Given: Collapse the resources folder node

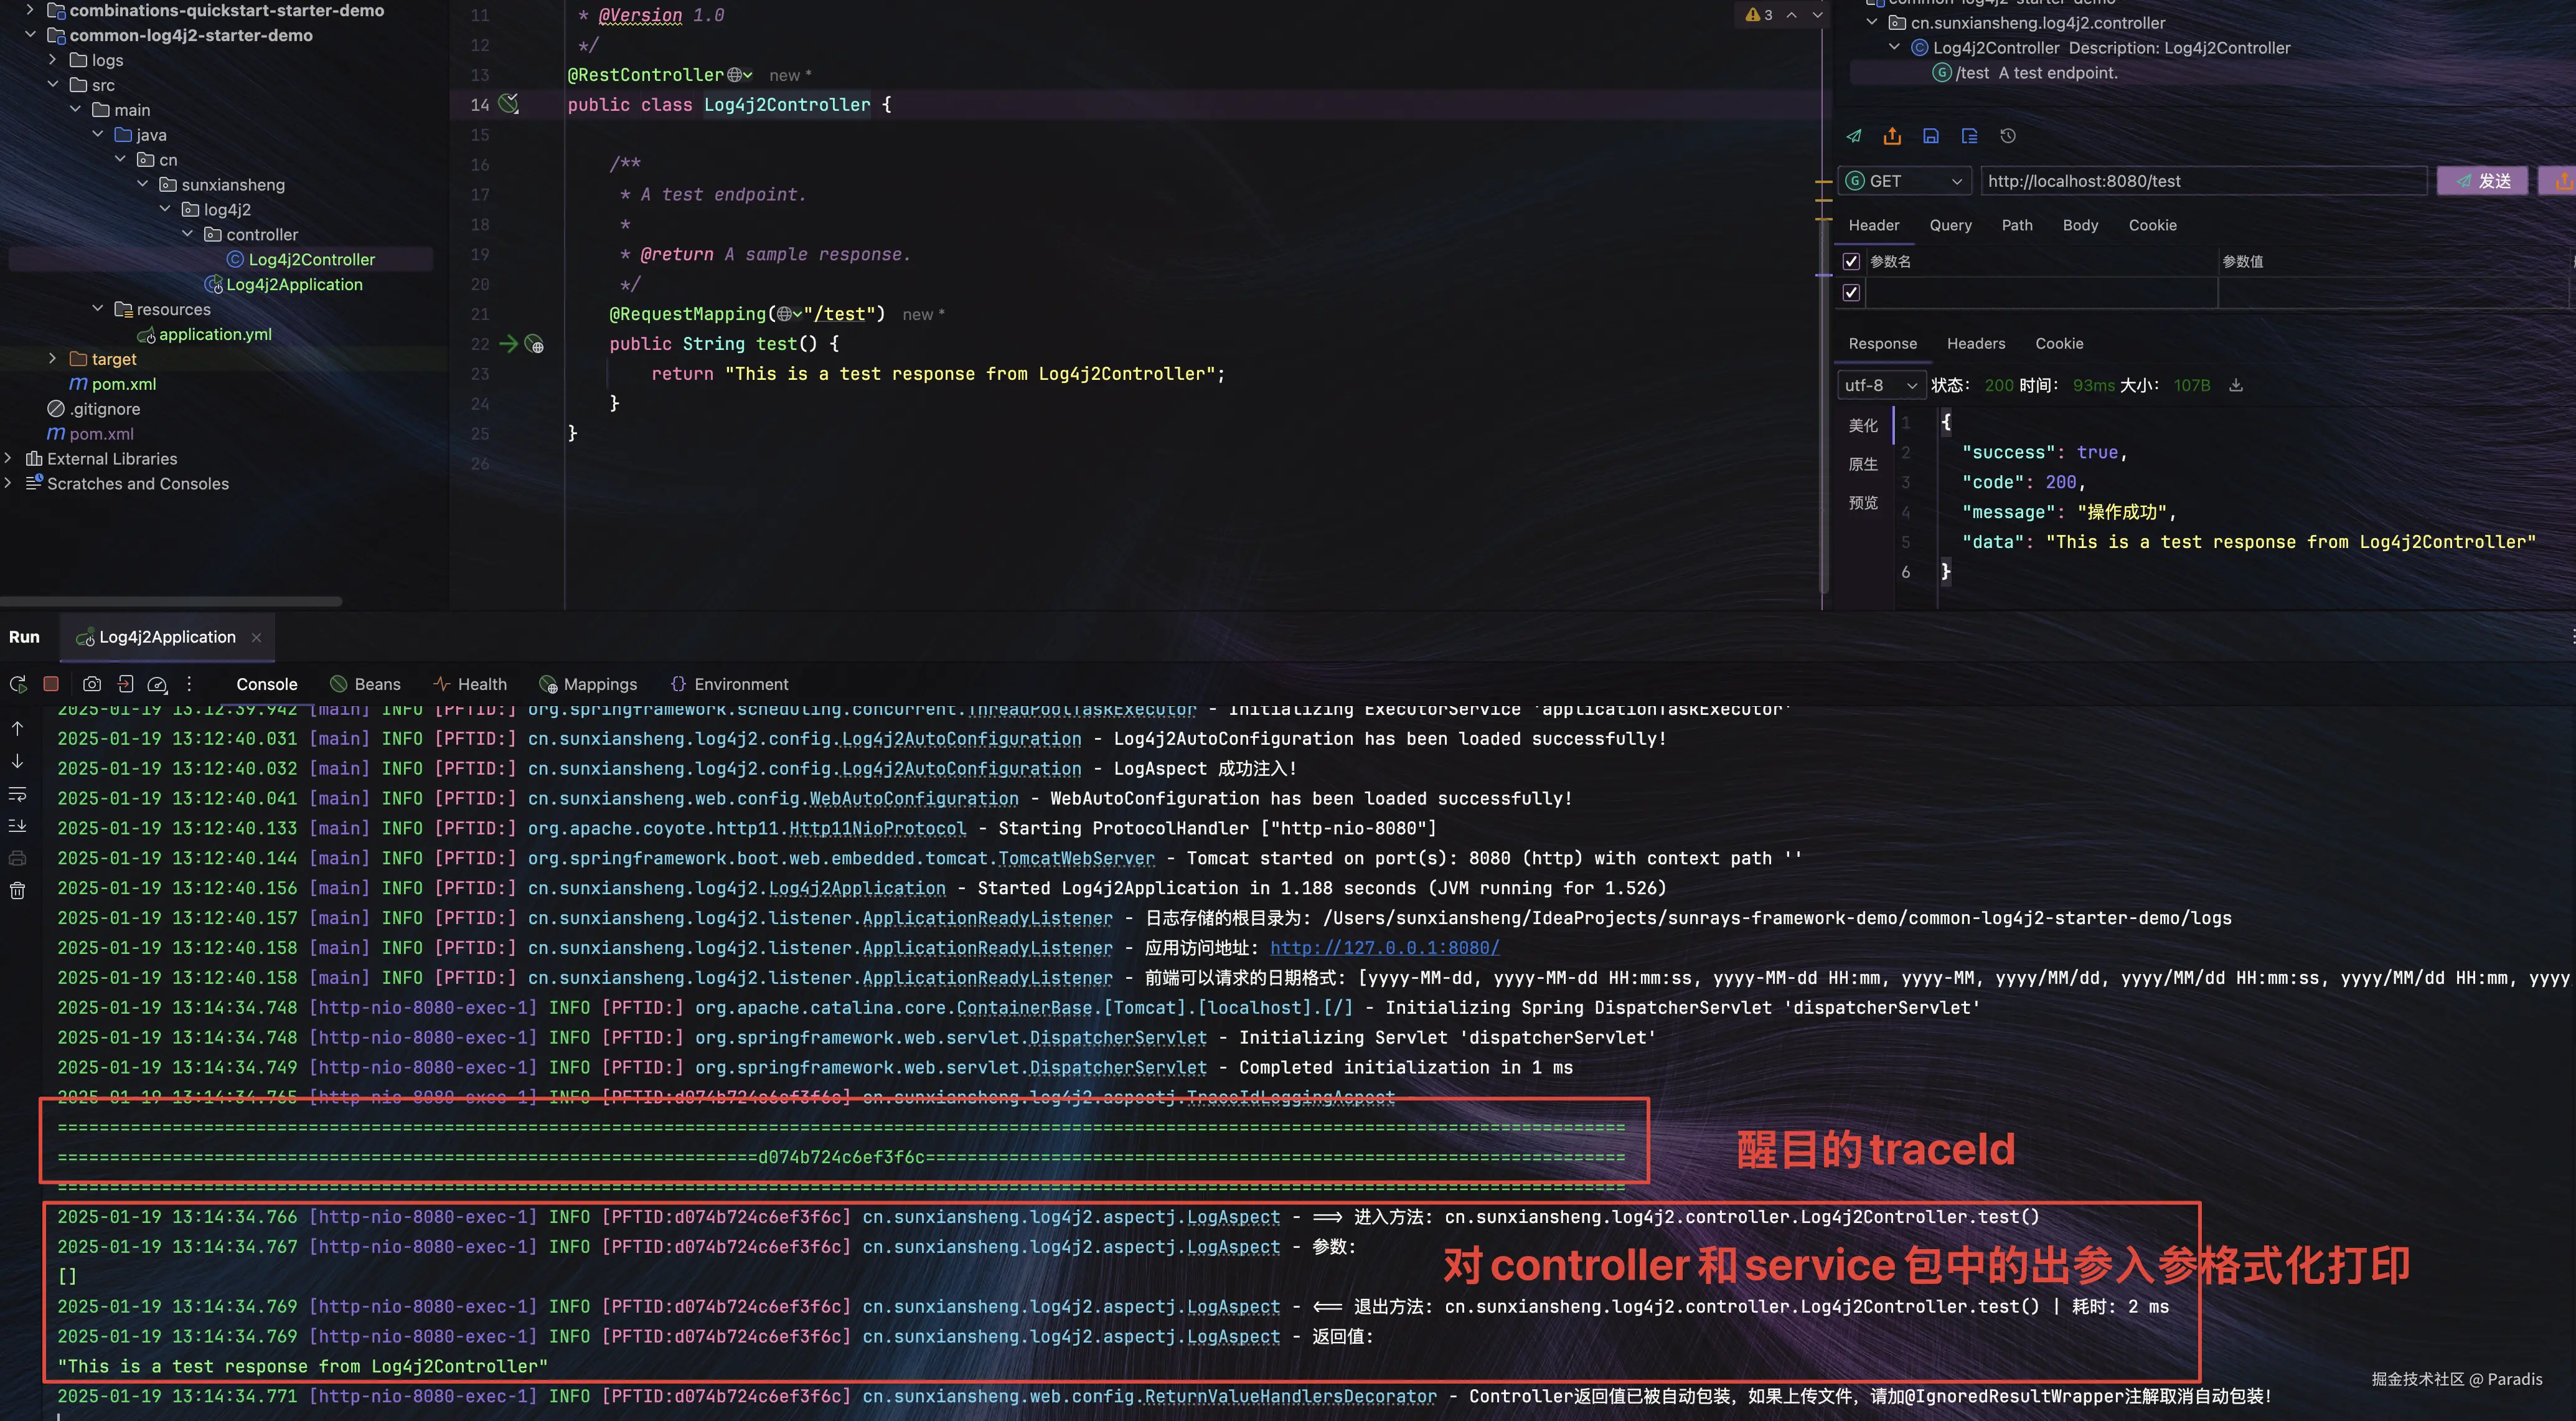Looking at the screenshot, I should tap(98, 309).
